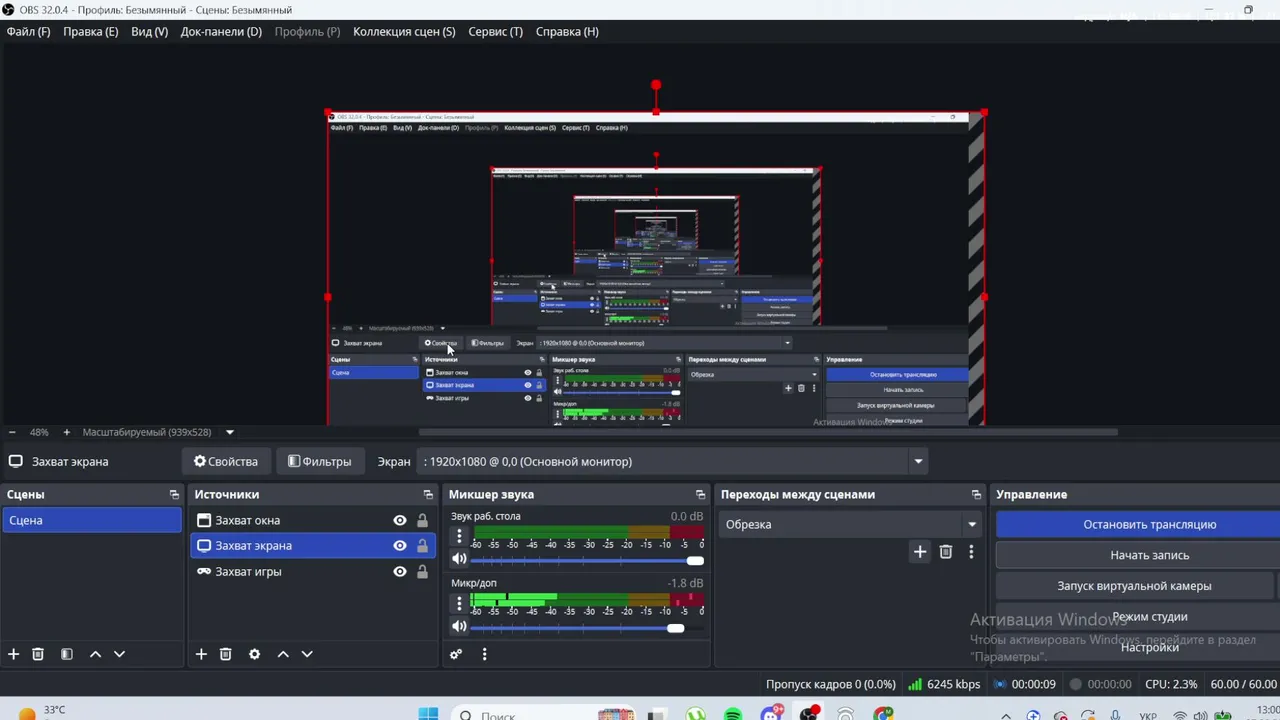Image resolution: width=1280 pixels, height=720 pixels.
Task: Mute the Звук раб. стола audio
Action: [459, 560]
